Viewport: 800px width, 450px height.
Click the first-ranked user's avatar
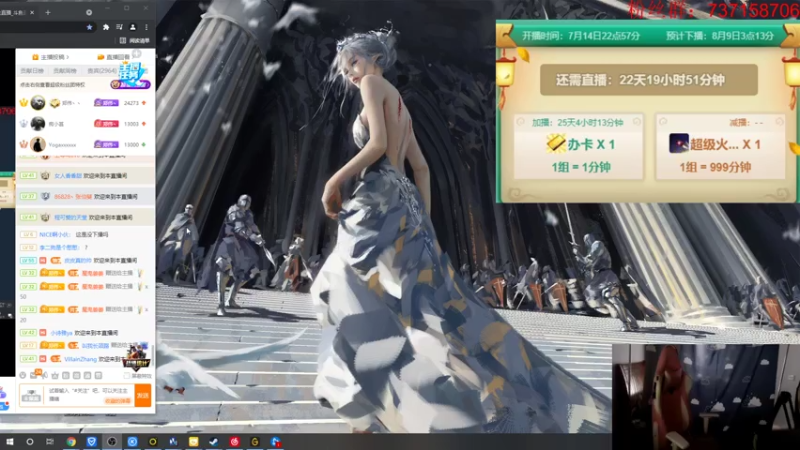point(38,103)
